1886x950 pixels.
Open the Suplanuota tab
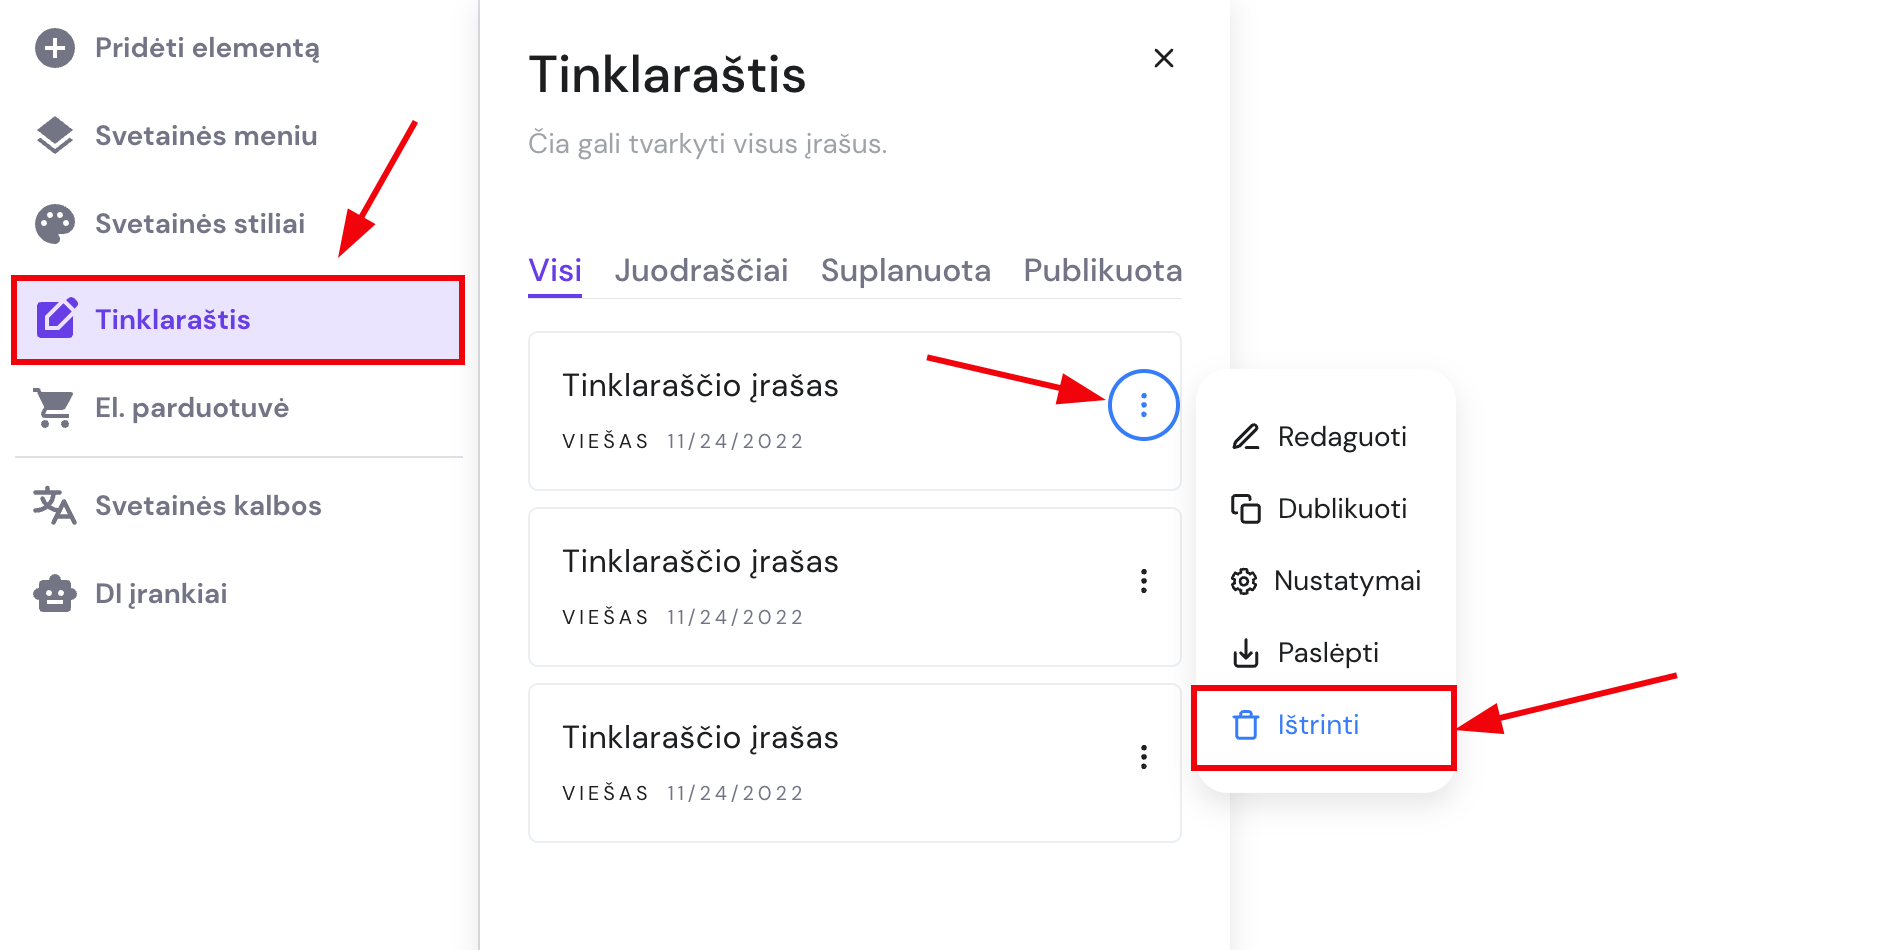click(x=905, y=270)
